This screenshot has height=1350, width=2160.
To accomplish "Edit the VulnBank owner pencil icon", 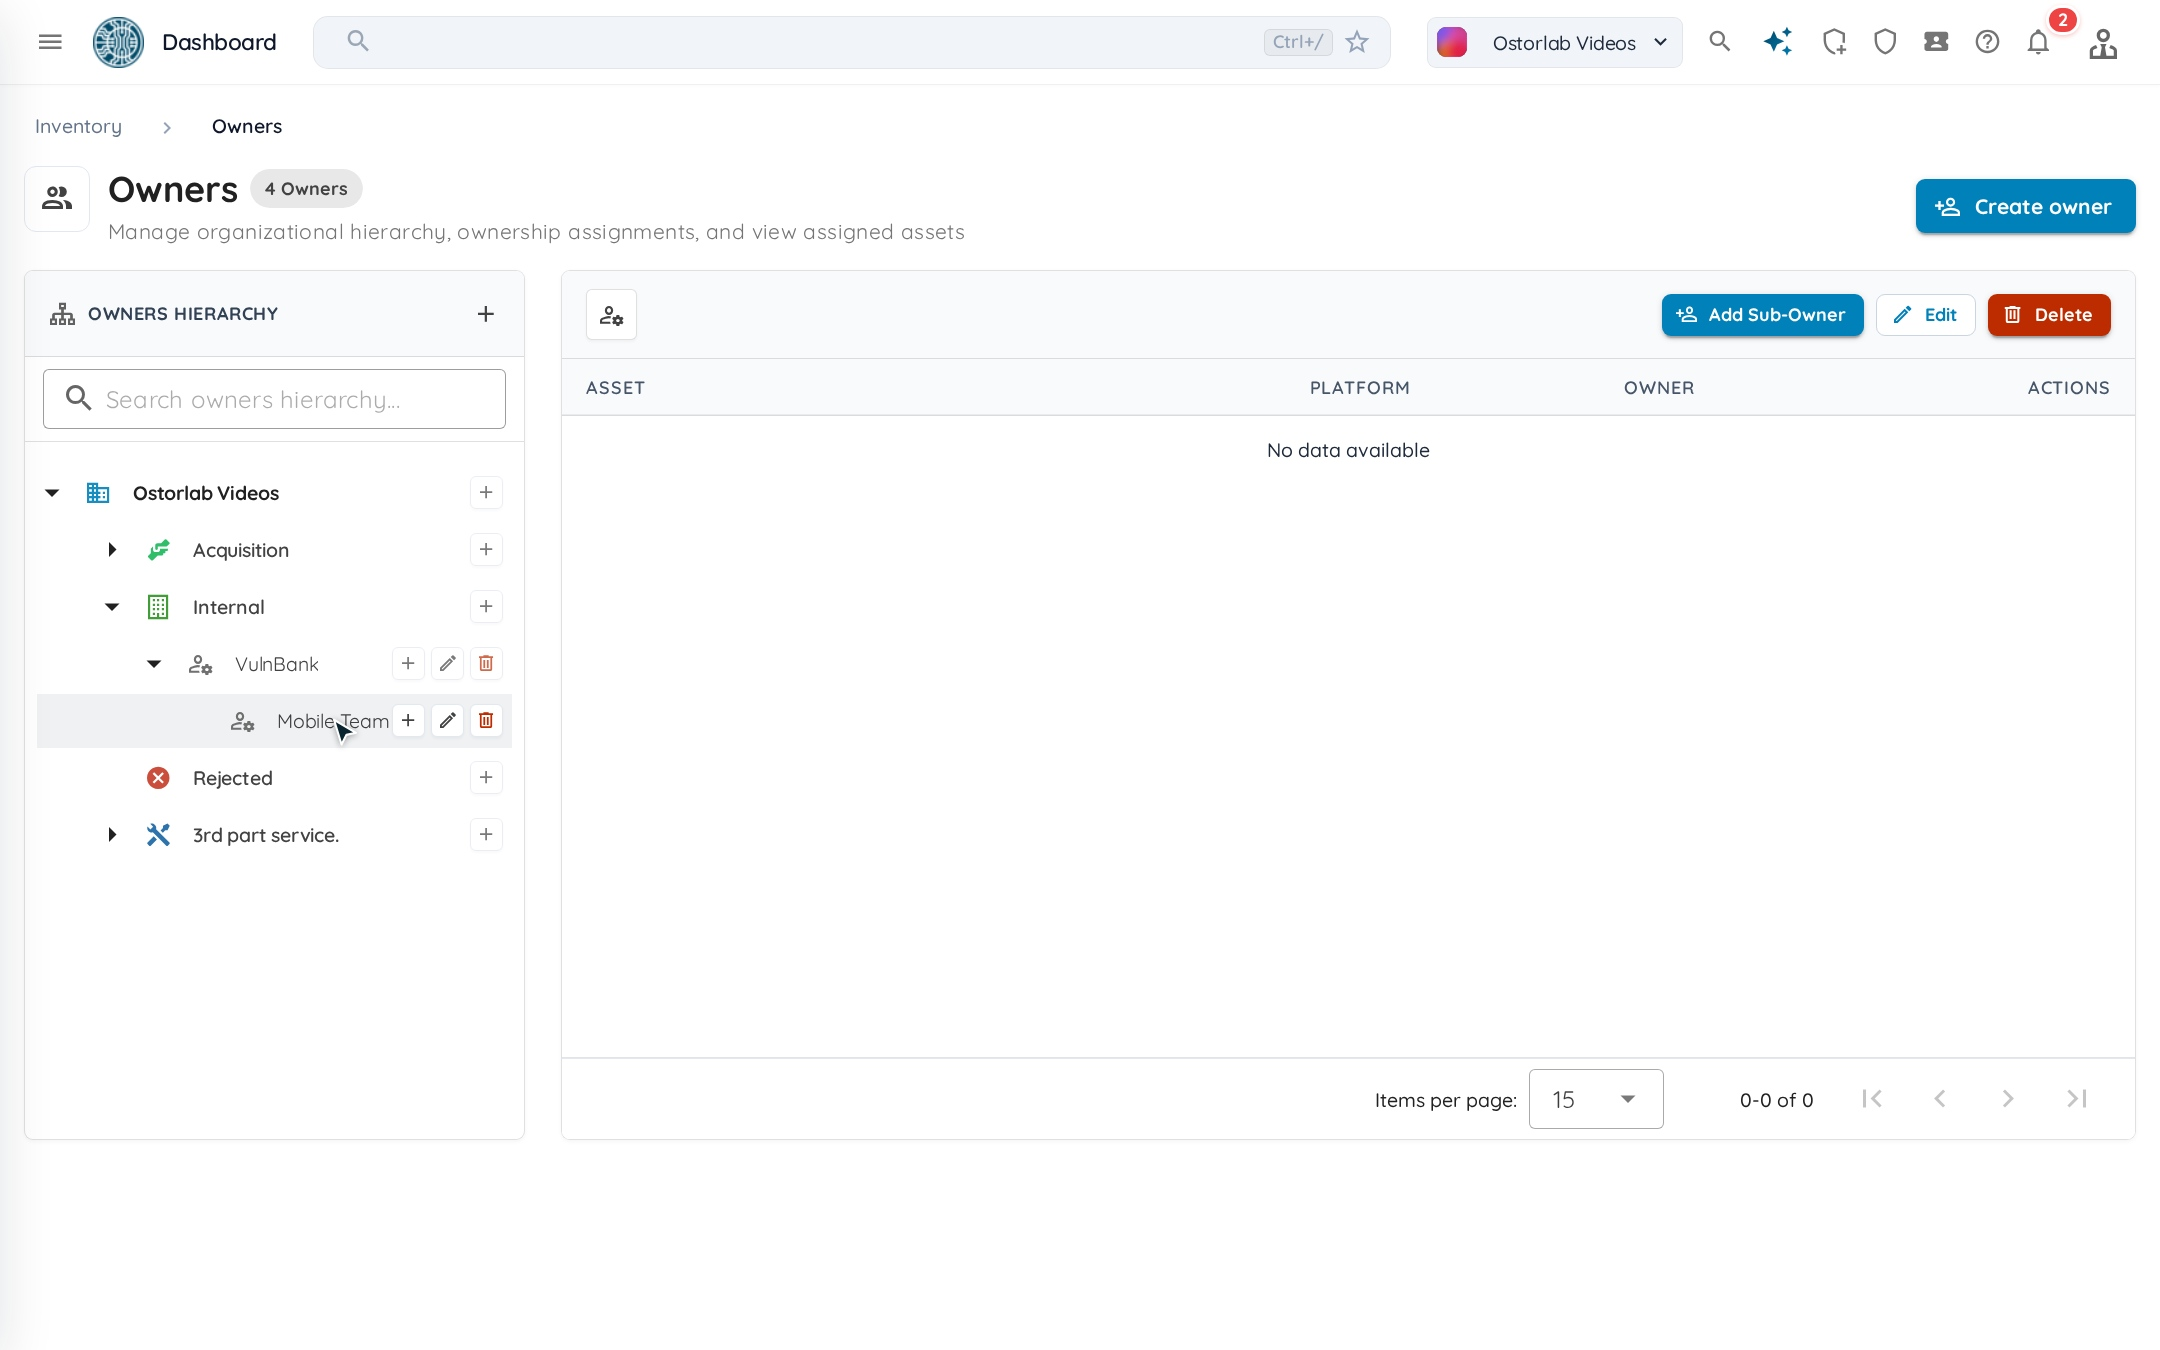I will (448, 663).
